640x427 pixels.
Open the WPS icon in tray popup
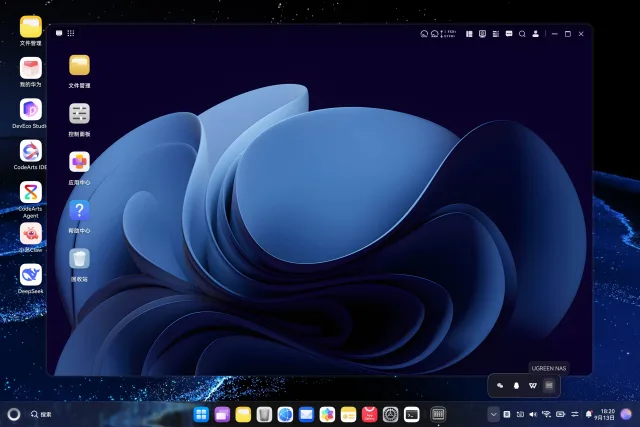[533, 385]
